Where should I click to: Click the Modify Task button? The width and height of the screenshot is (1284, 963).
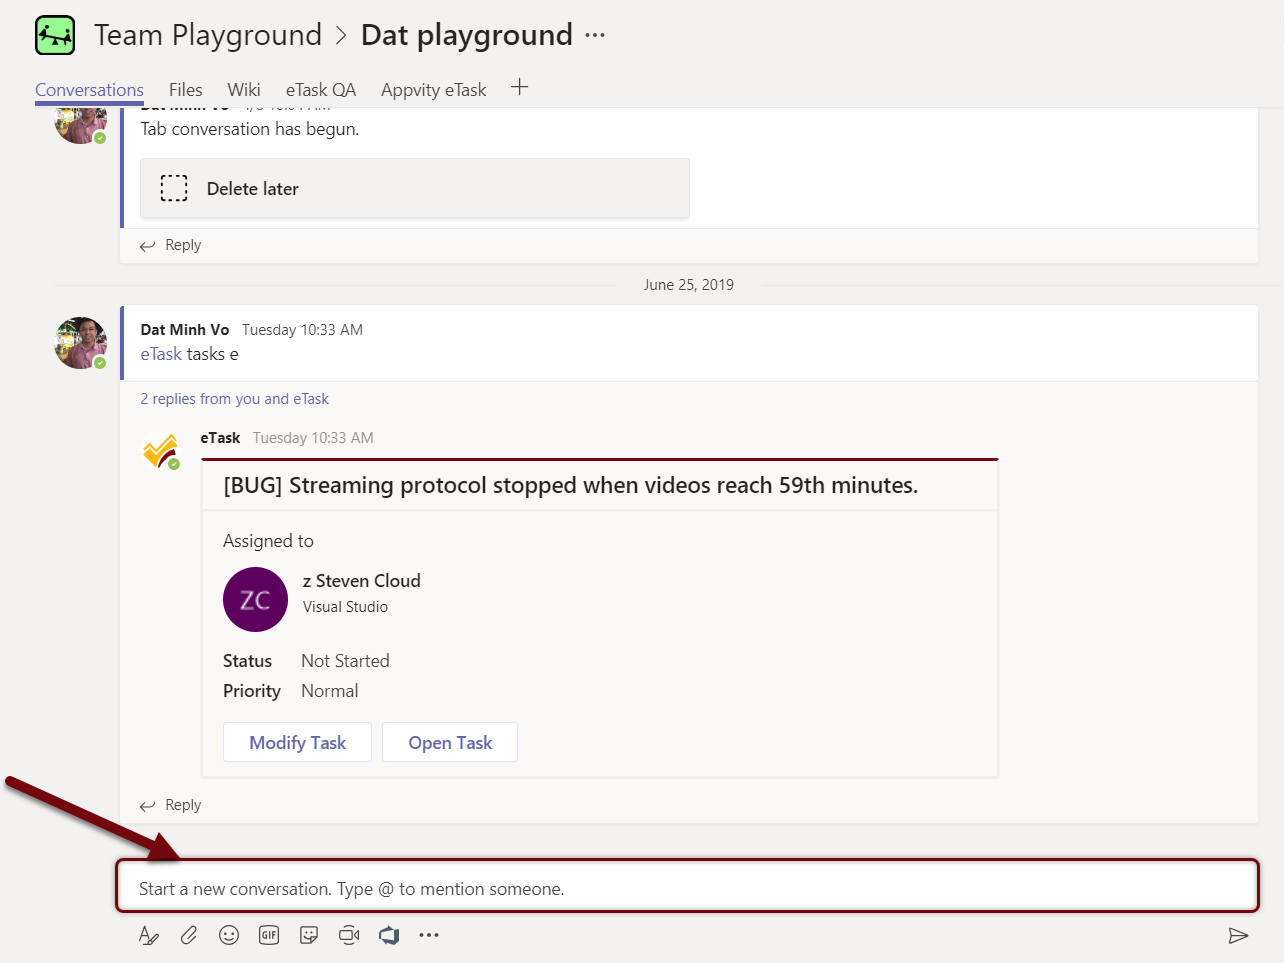coord(297,742)
